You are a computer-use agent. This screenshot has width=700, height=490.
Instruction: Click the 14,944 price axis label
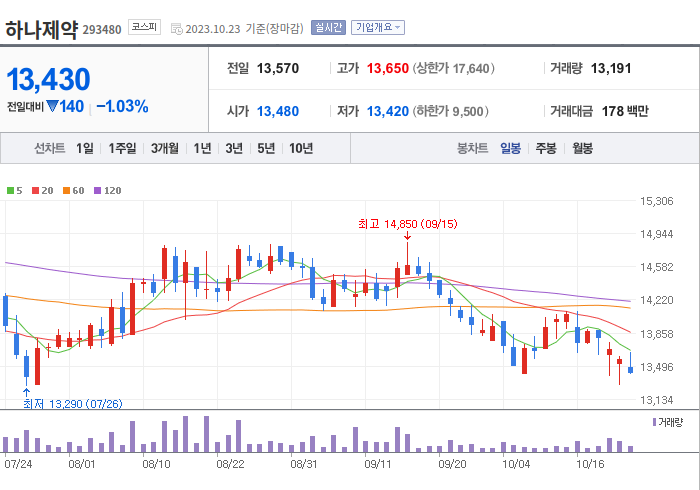(656, 234)
